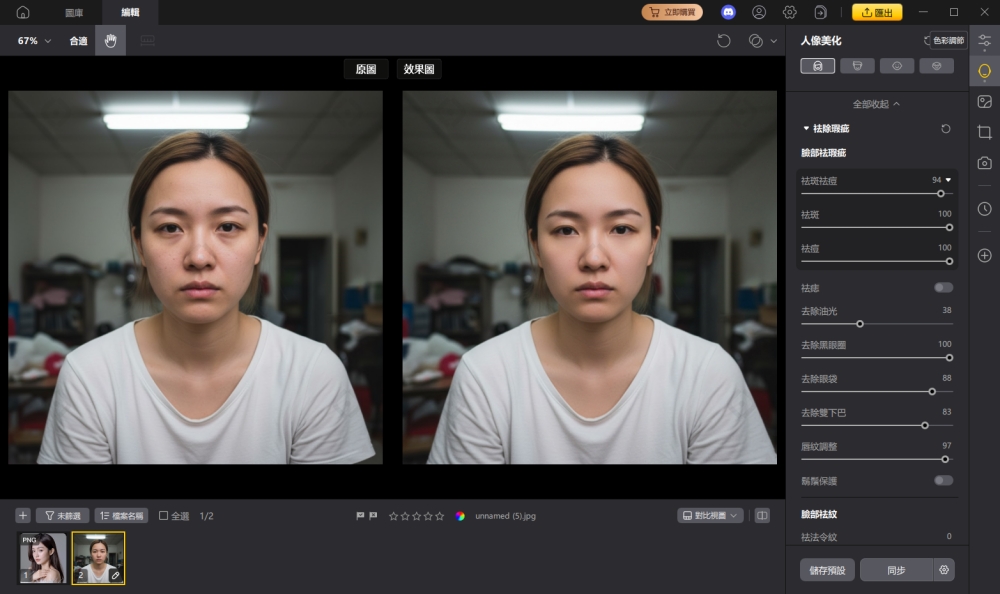Click the camera icon in right sidebar
Viewport: 1000px width, 594px height.
point(984,161)
